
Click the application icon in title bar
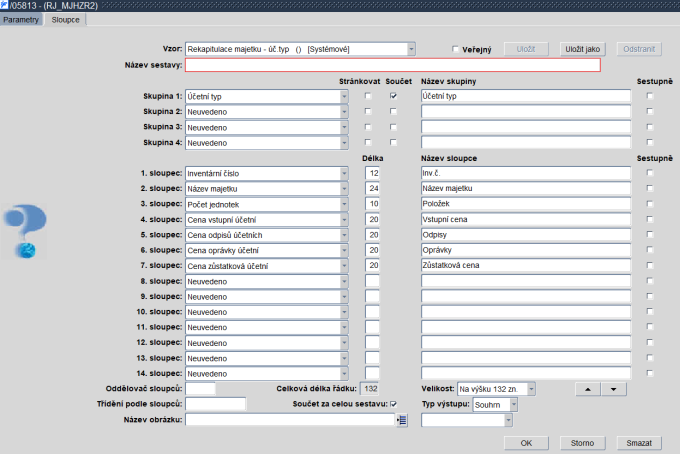coord(5,5)
